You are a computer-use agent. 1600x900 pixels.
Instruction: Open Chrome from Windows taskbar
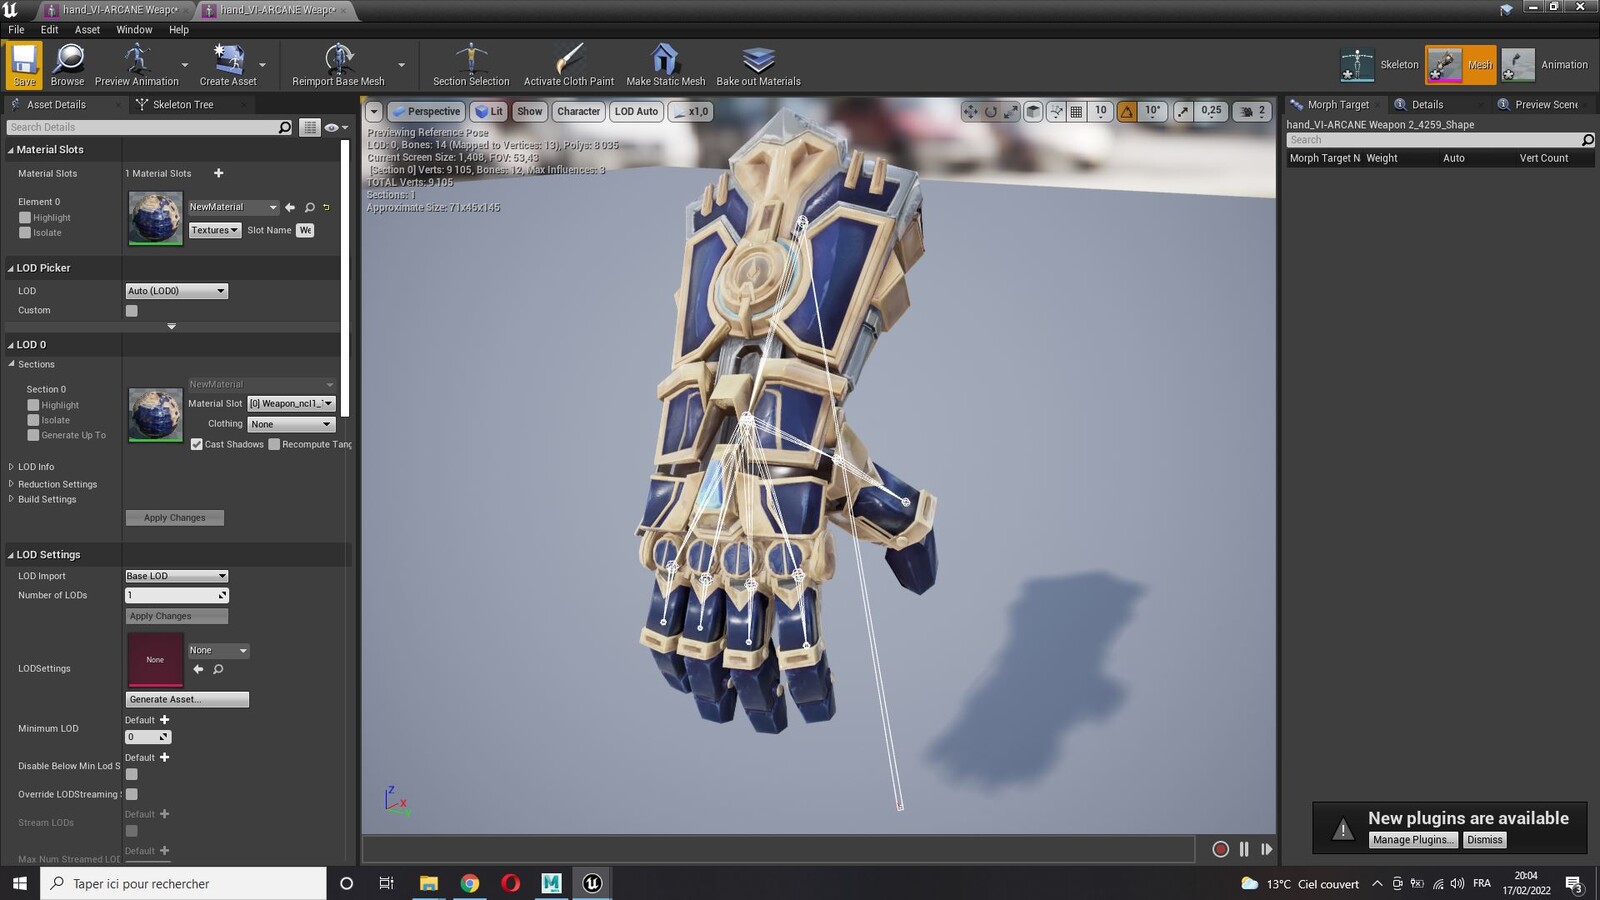pyautogui.click(x=469, y=883)
